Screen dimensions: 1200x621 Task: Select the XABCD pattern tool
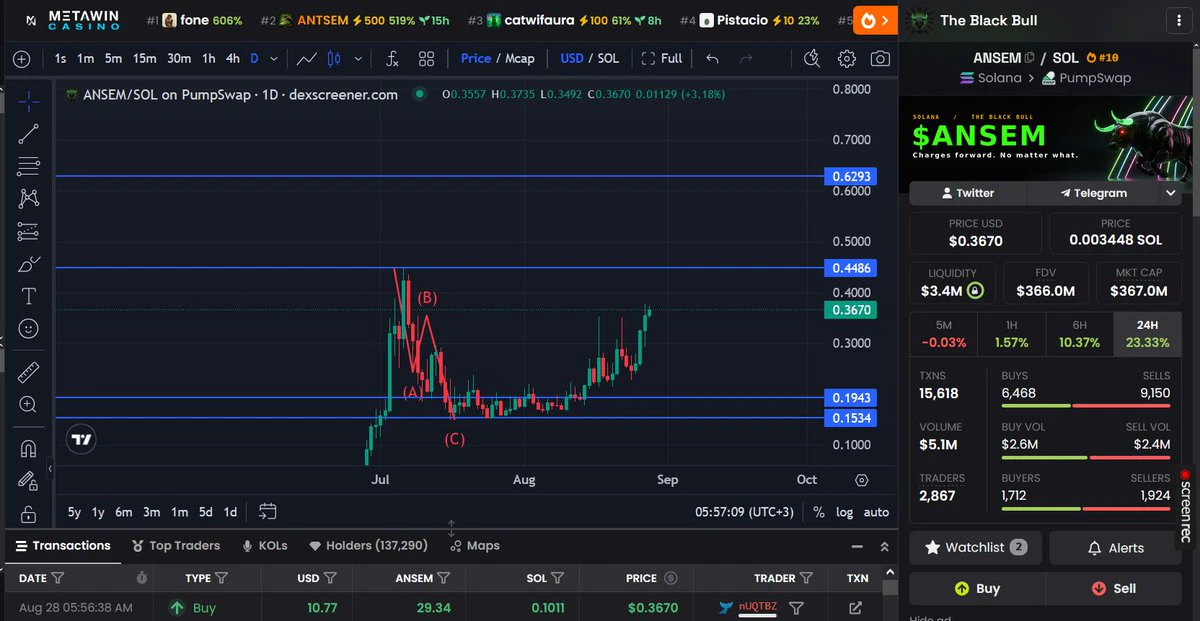point(29,199)
